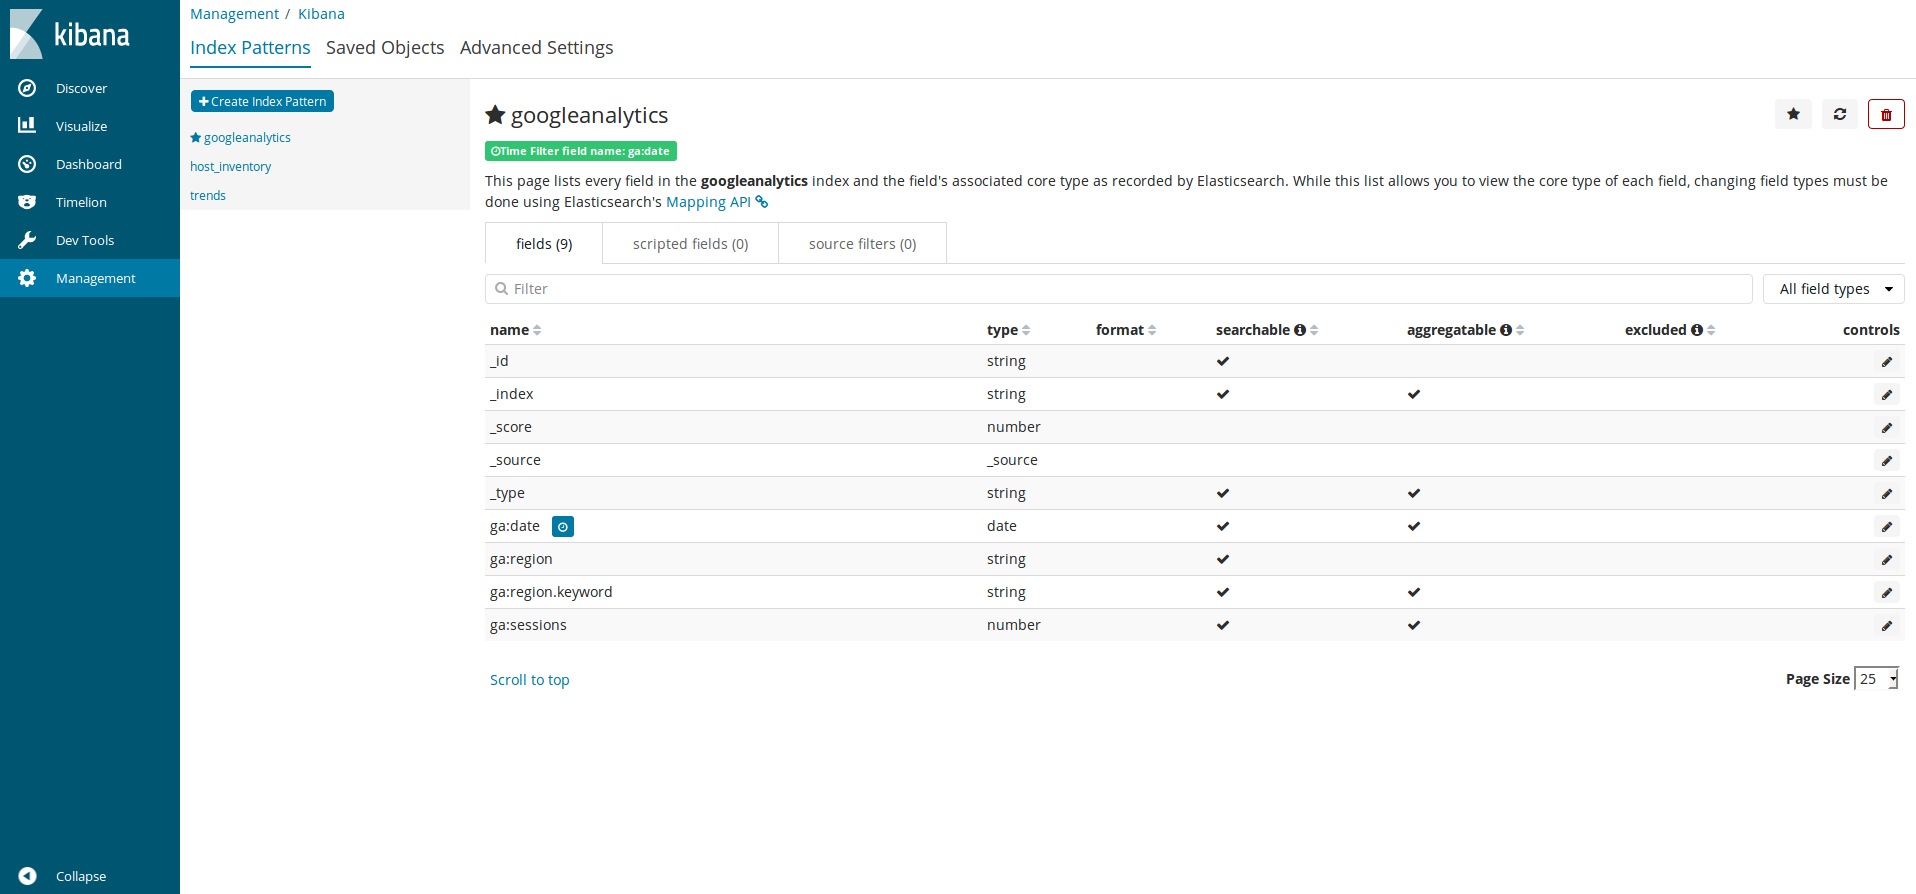Open Dev Tools wrench item
Screen dimensions: 1916x894
click(90, 240)
